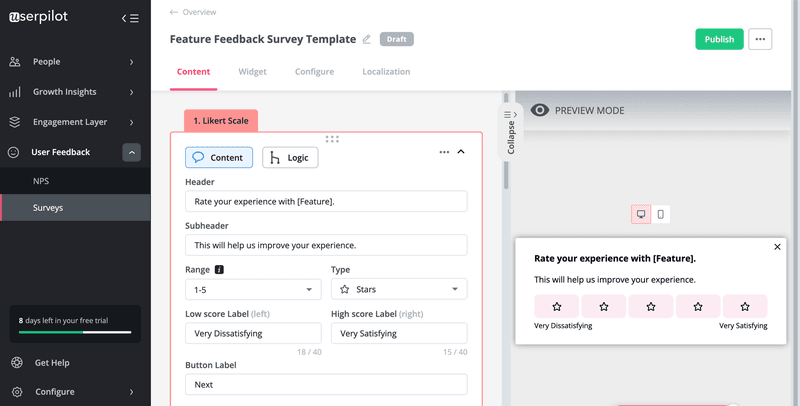Collapse the Likert Scale card with caret
The height and width of the screenshot is (406, 800).
click(x=461, y=151)
